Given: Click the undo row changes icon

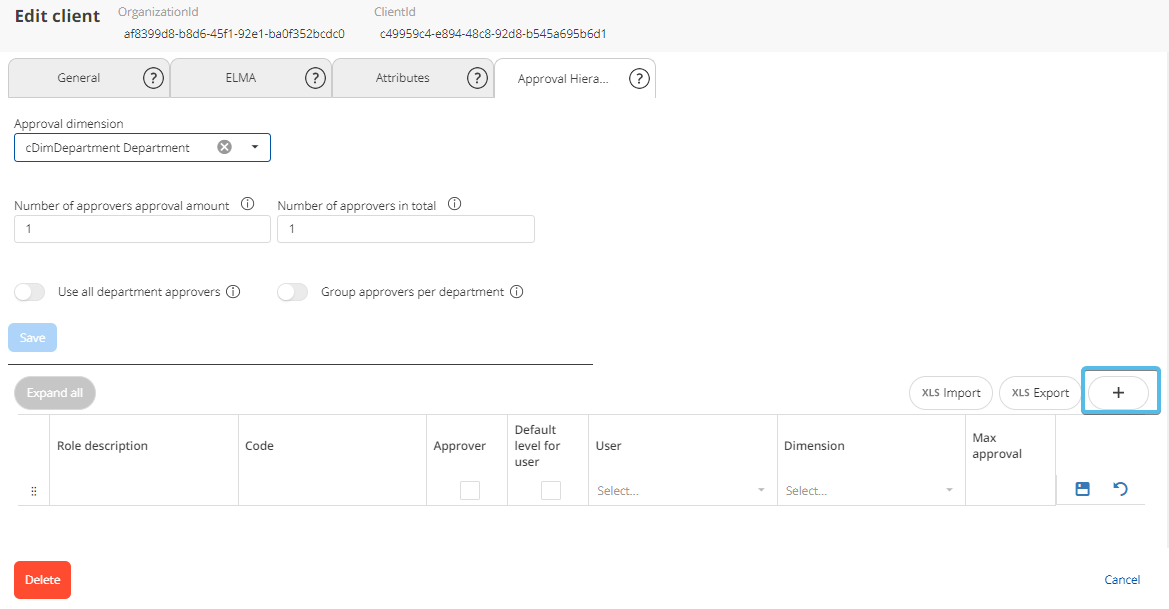Looking at the screenshot, I should pyautogui.click(x=1120, y=489).
